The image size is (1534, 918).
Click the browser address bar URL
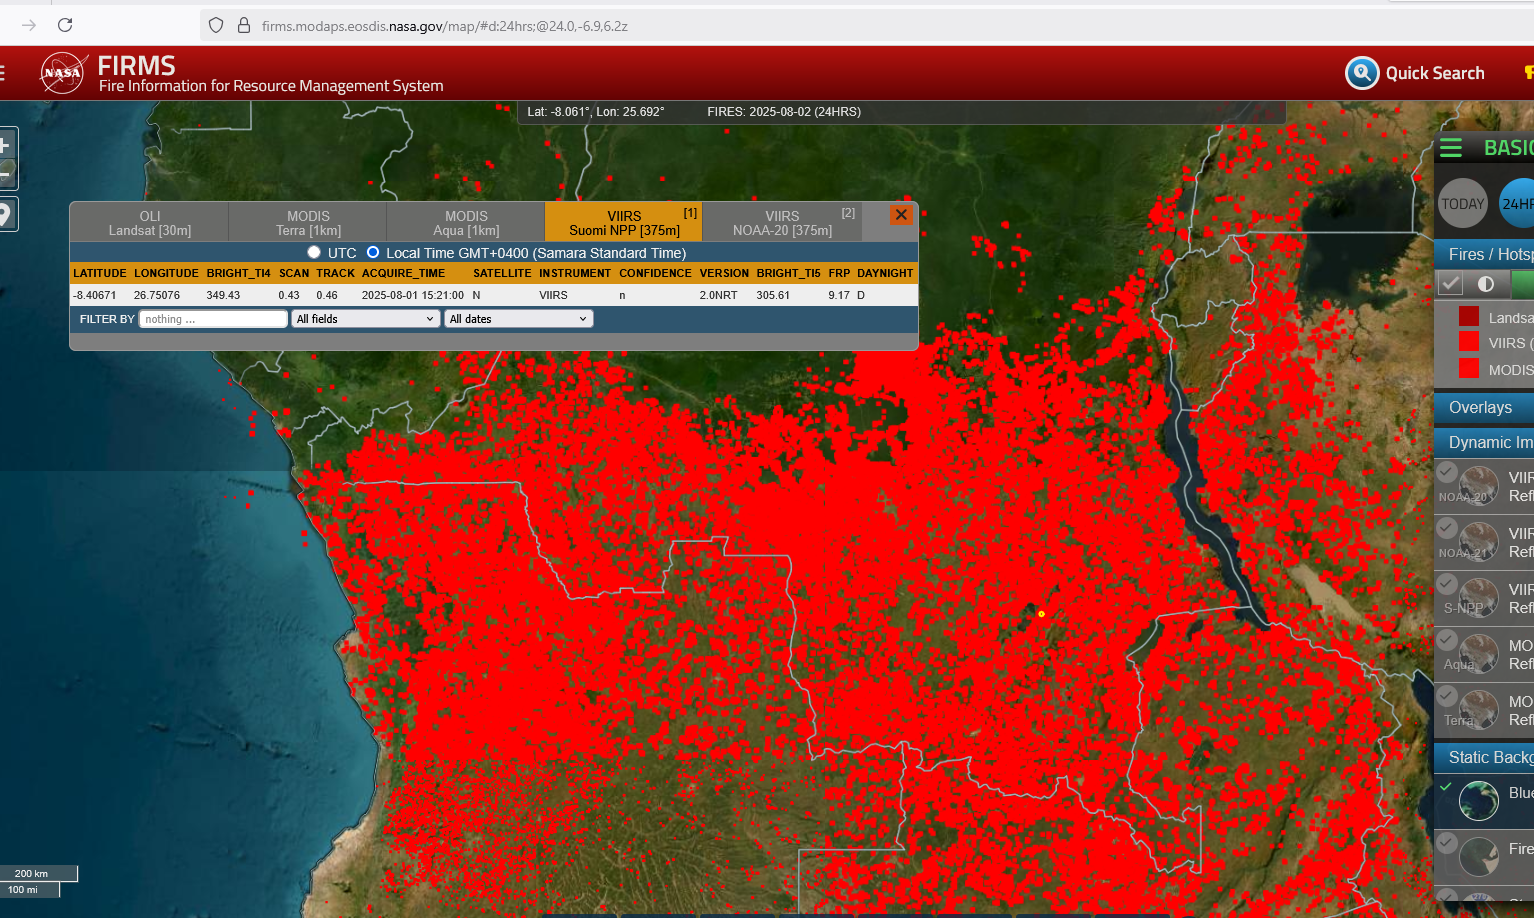(x=445, y=26)
